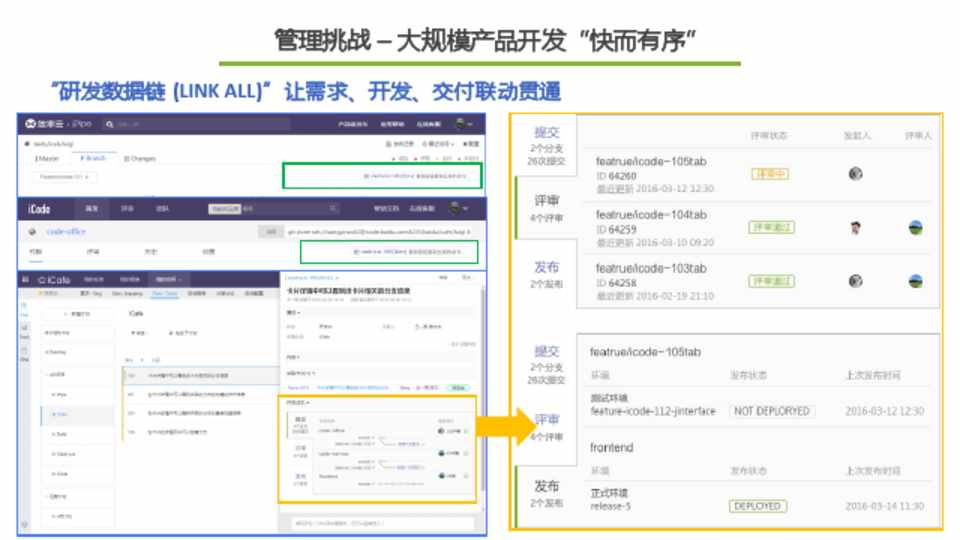Click the iCafe logo in the lower header
960x540 pixels.
(x=54, y=280)
